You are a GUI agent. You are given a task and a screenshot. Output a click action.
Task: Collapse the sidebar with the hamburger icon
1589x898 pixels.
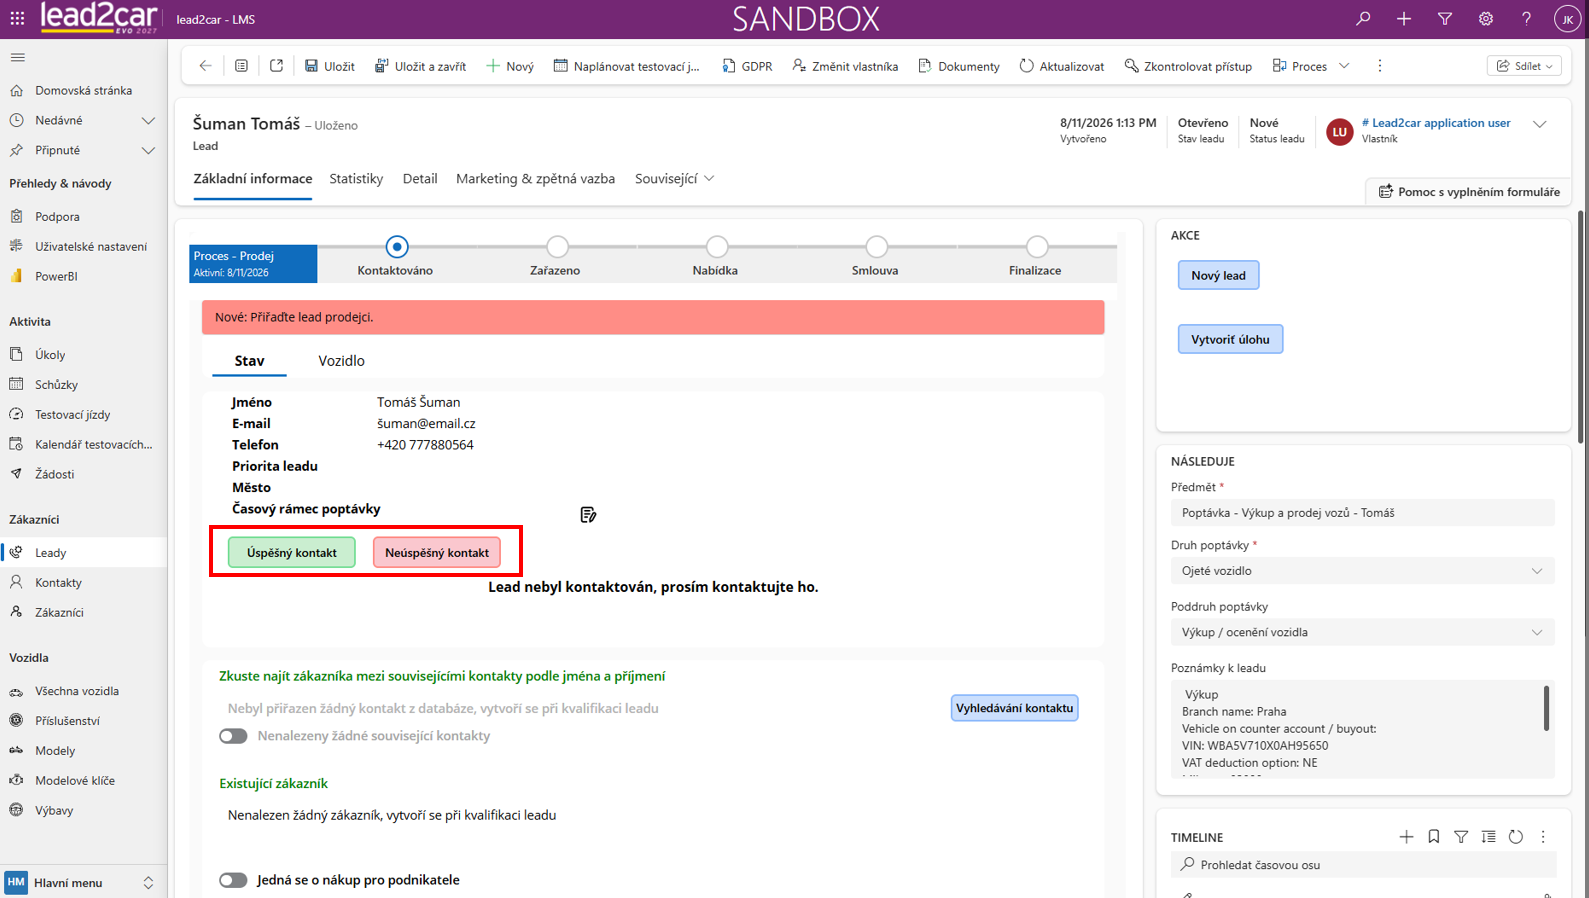click(18, 57)
